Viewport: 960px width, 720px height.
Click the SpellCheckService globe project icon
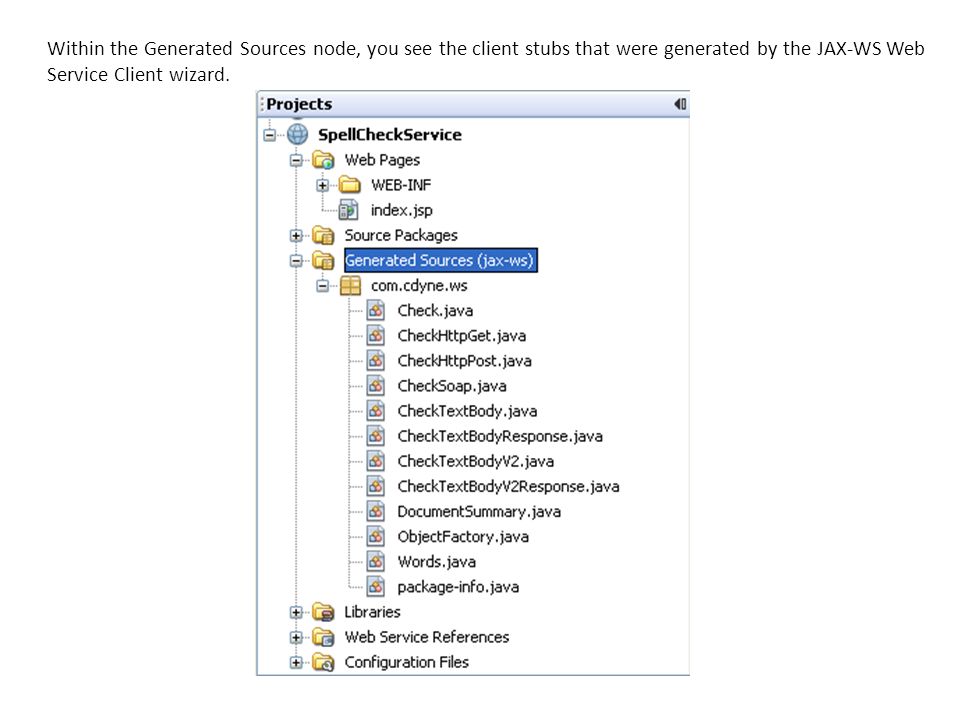coord(298,134)
